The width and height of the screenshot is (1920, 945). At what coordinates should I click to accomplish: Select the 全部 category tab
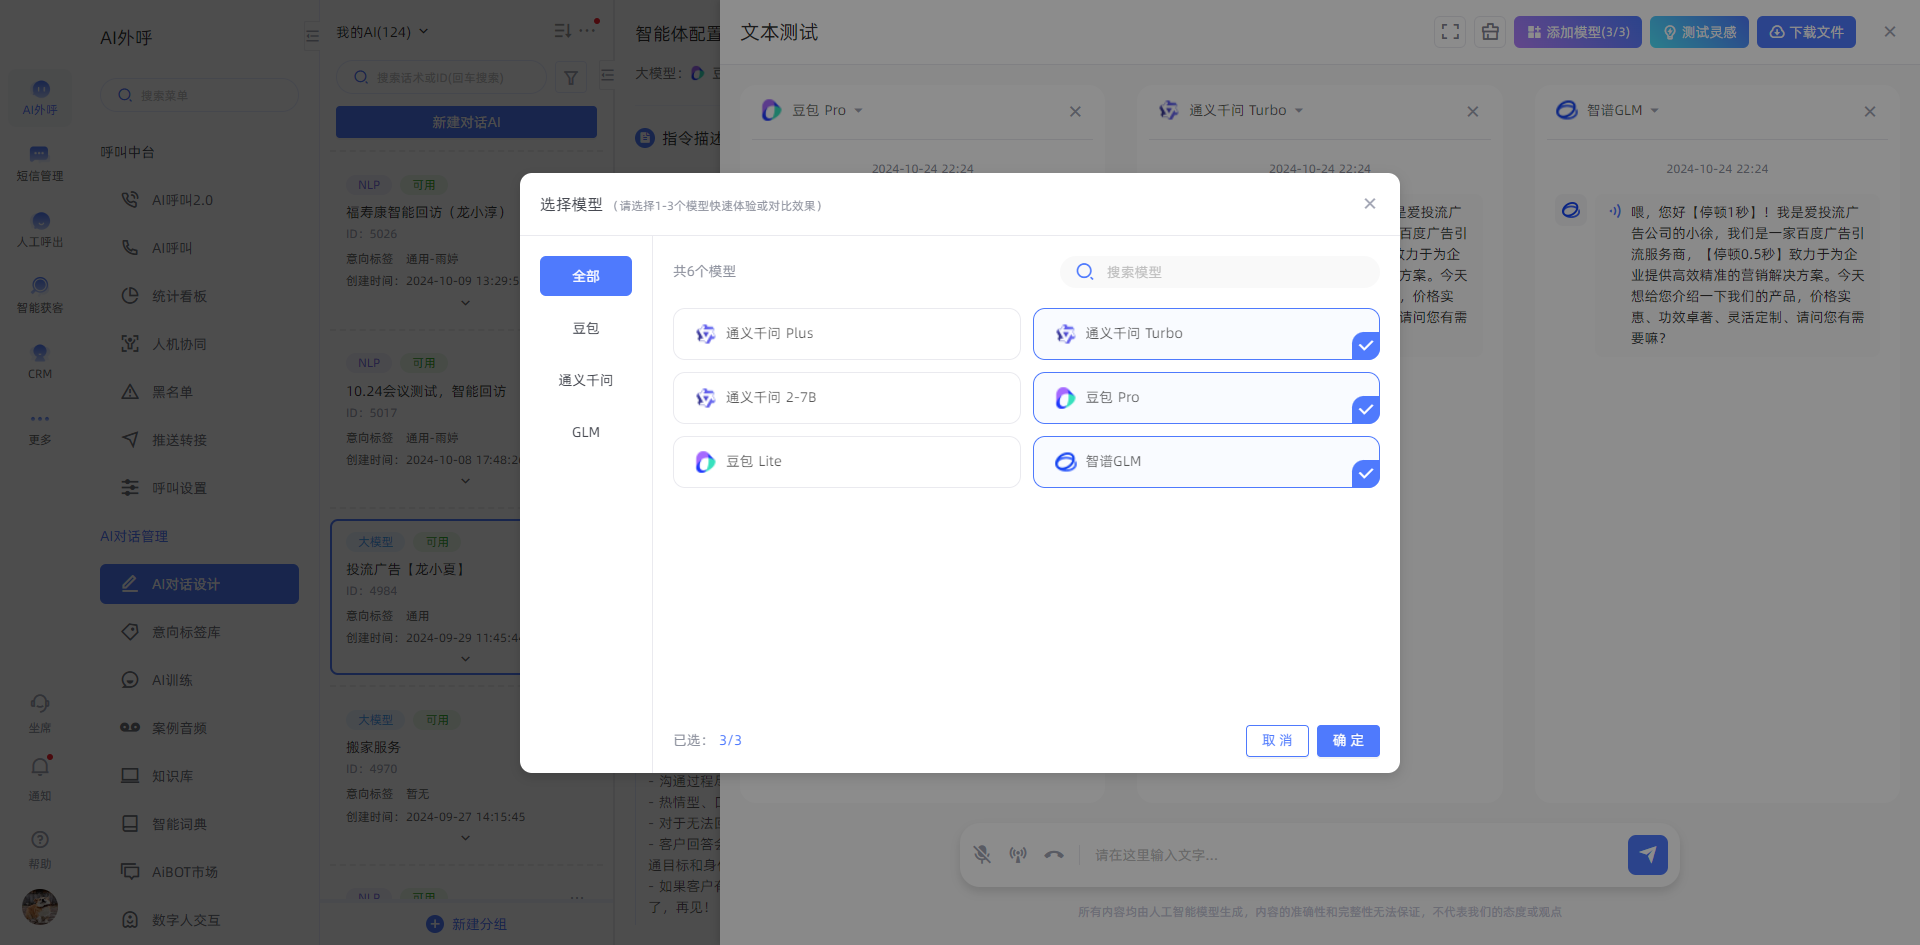pyautogui.click(x=586, y=276)
